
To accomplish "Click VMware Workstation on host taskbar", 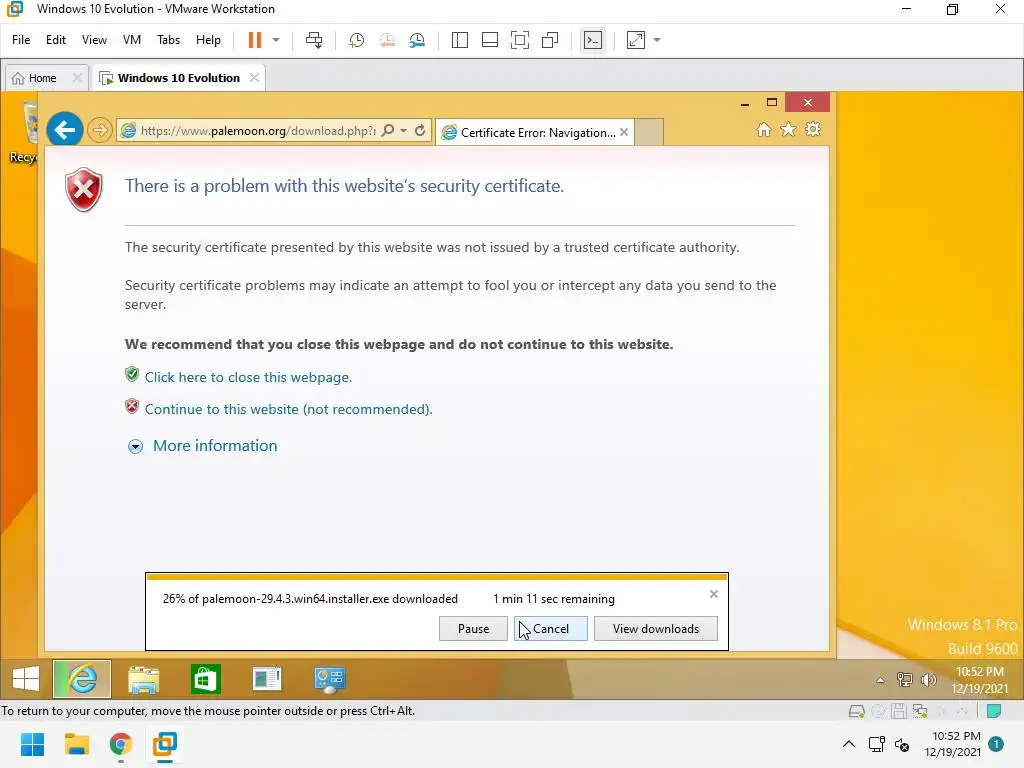I will pos(165,744).
